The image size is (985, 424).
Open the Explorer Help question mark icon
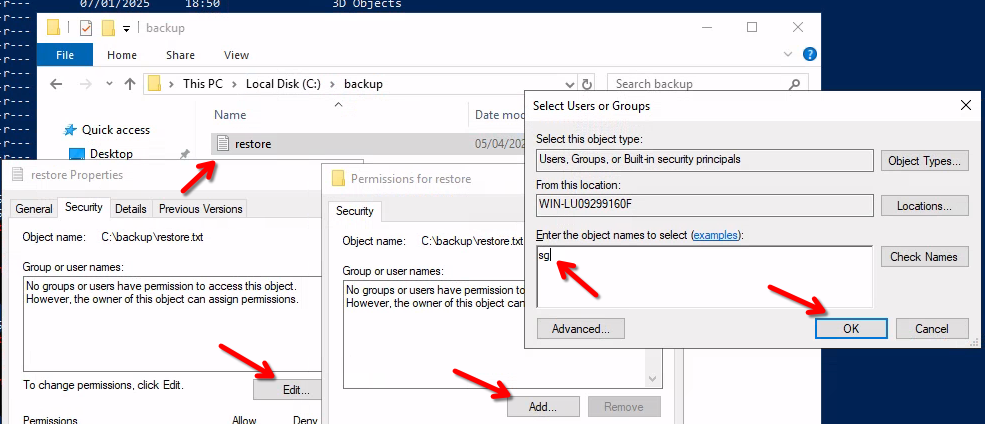[x=810, y=55]
